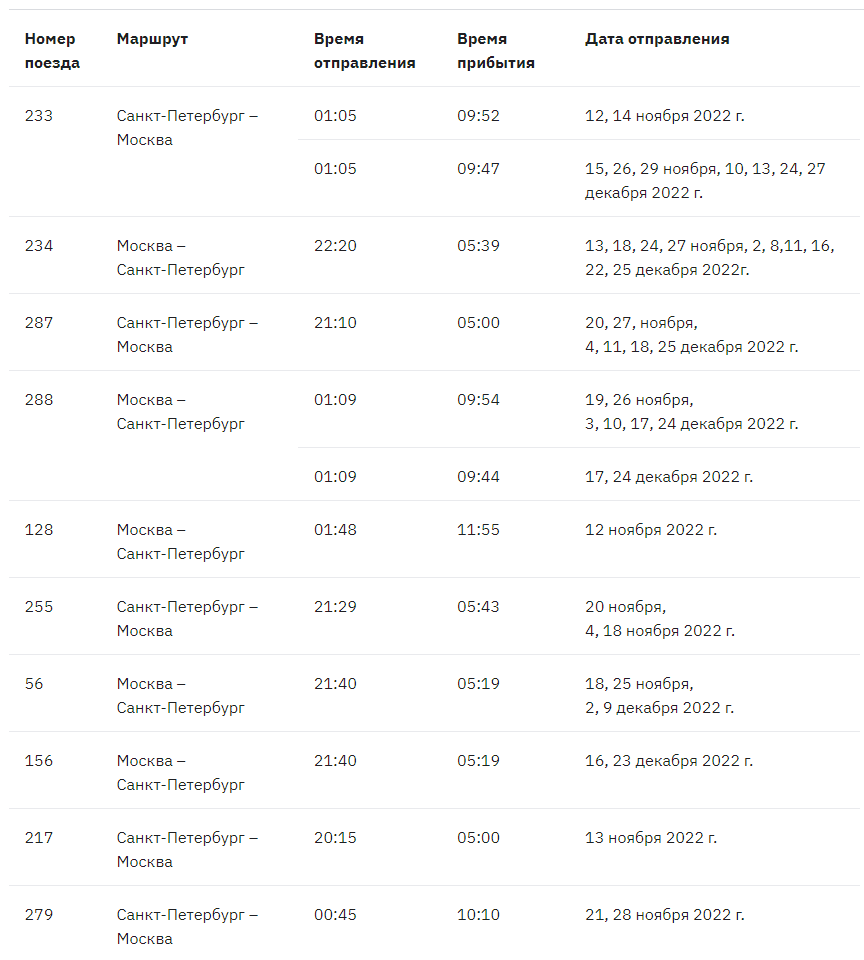The width and height of the screenshot is (864, 960).
Task: Click the "Время отправления" column header
Action: (364, 51)
